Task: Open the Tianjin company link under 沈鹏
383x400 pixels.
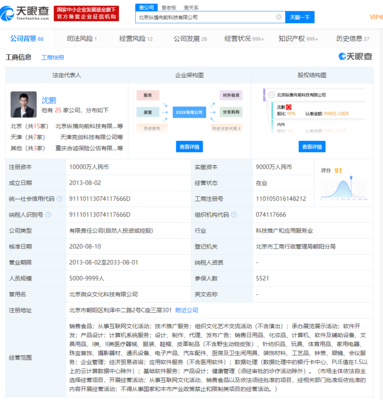Action: (91, 137)
